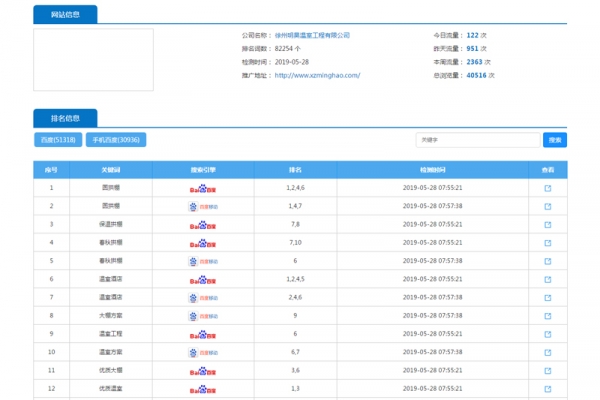Click the serial number 11 cell
The height and width of the screenshot is (400, 600).
(x=51, y=371)
